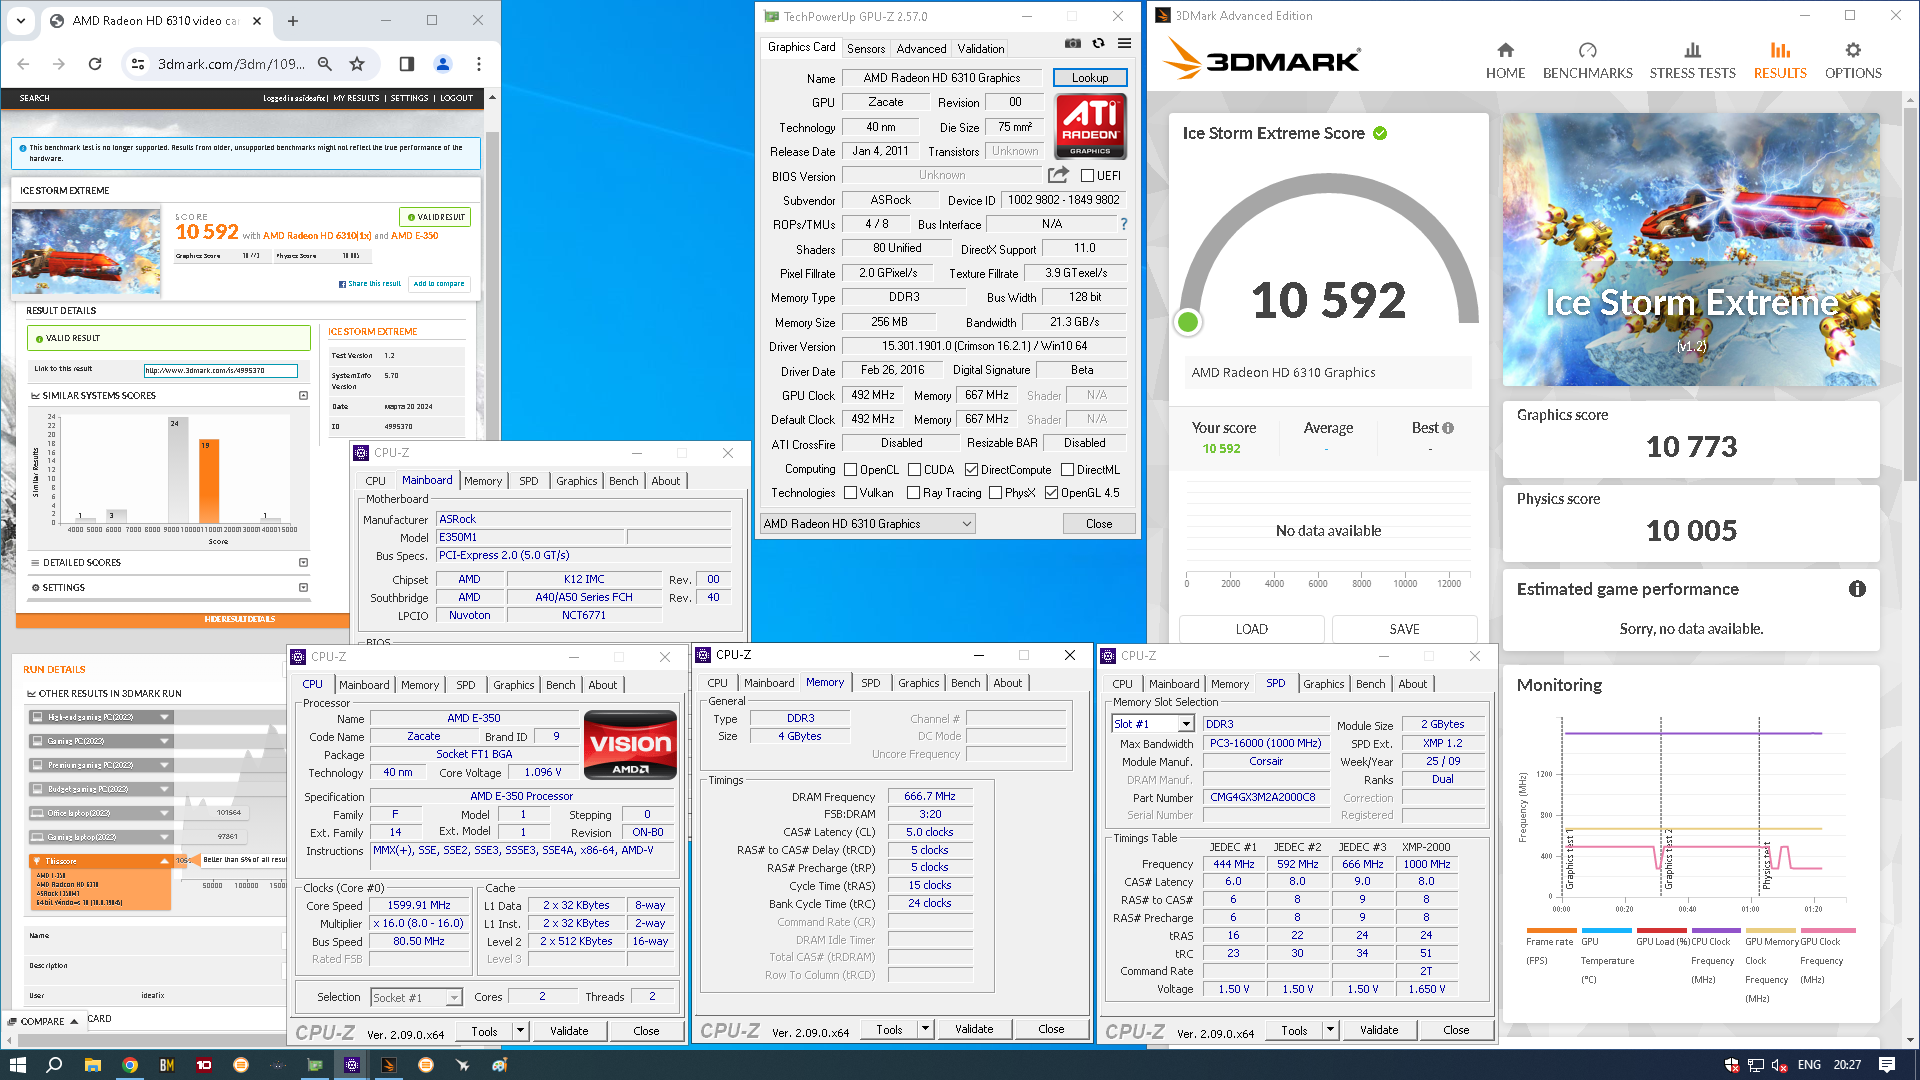
Task: Open BENCHMARKS in the 3DMark window
Action: [1587, 60]
